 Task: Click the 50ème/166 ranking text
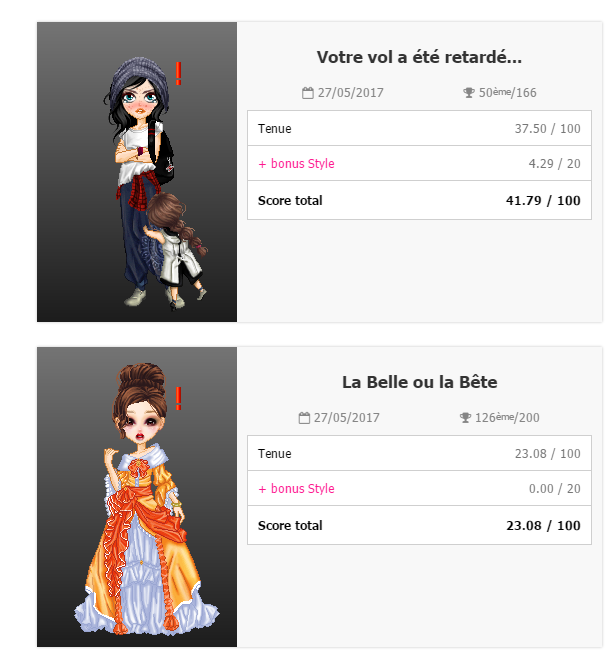click(507, 92)
